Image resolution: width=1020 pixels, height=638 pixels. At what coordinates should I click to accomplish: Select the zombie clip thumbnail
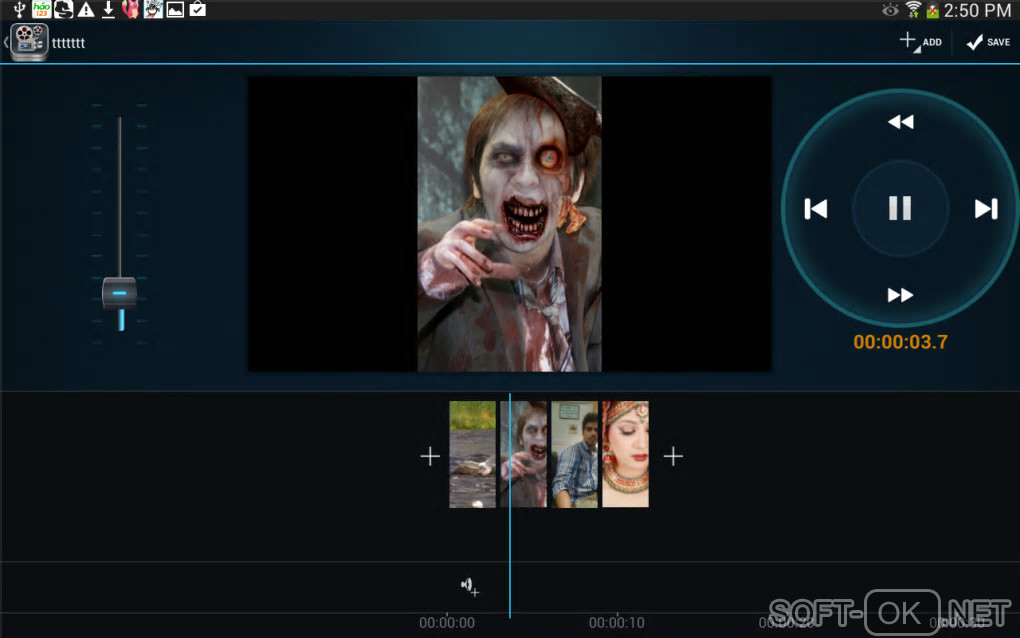point(524,454)
